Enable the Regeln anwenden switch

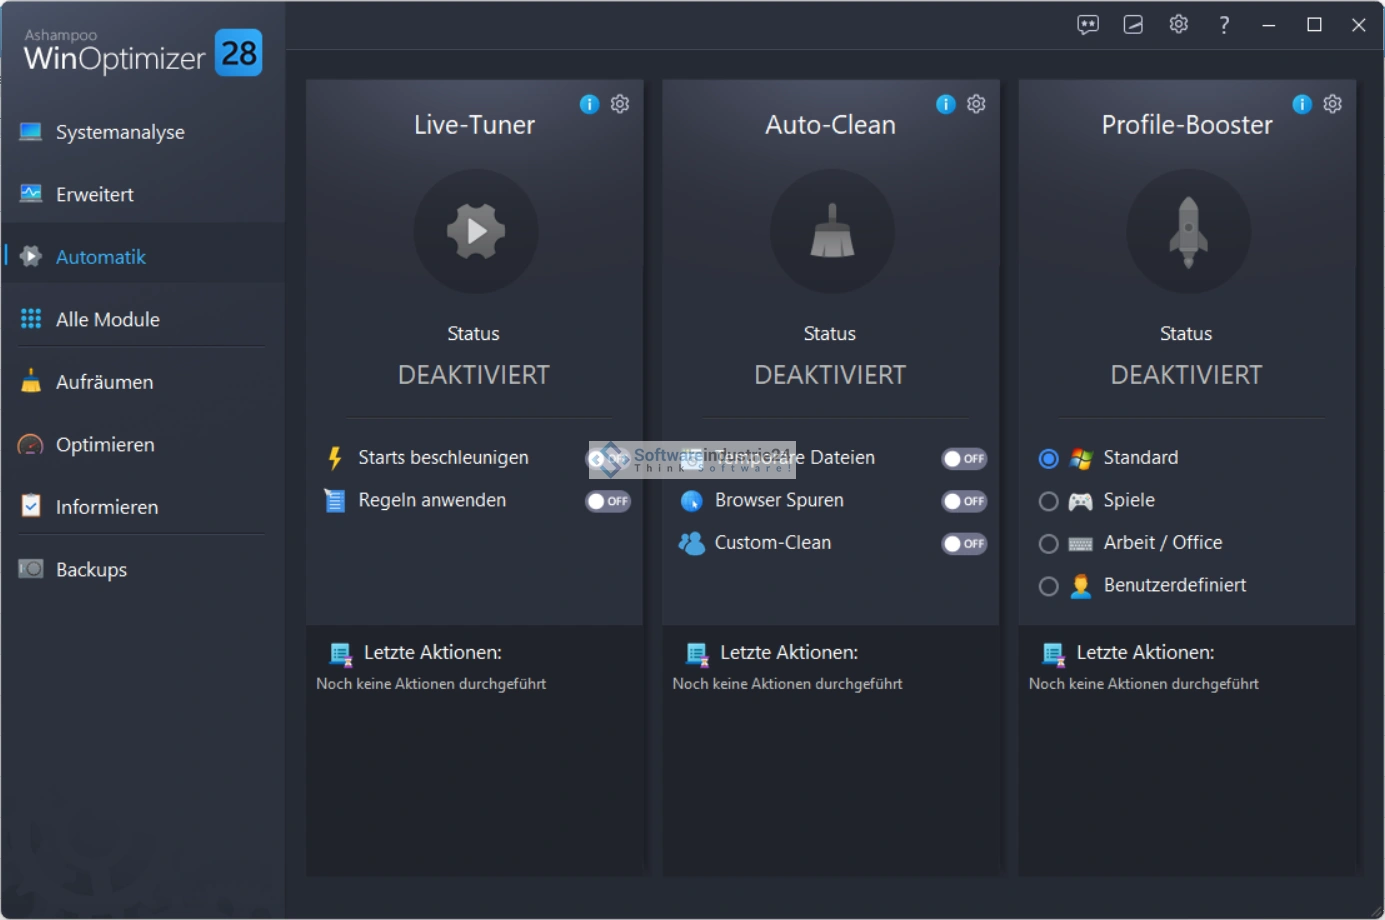(x=608, y=501)
